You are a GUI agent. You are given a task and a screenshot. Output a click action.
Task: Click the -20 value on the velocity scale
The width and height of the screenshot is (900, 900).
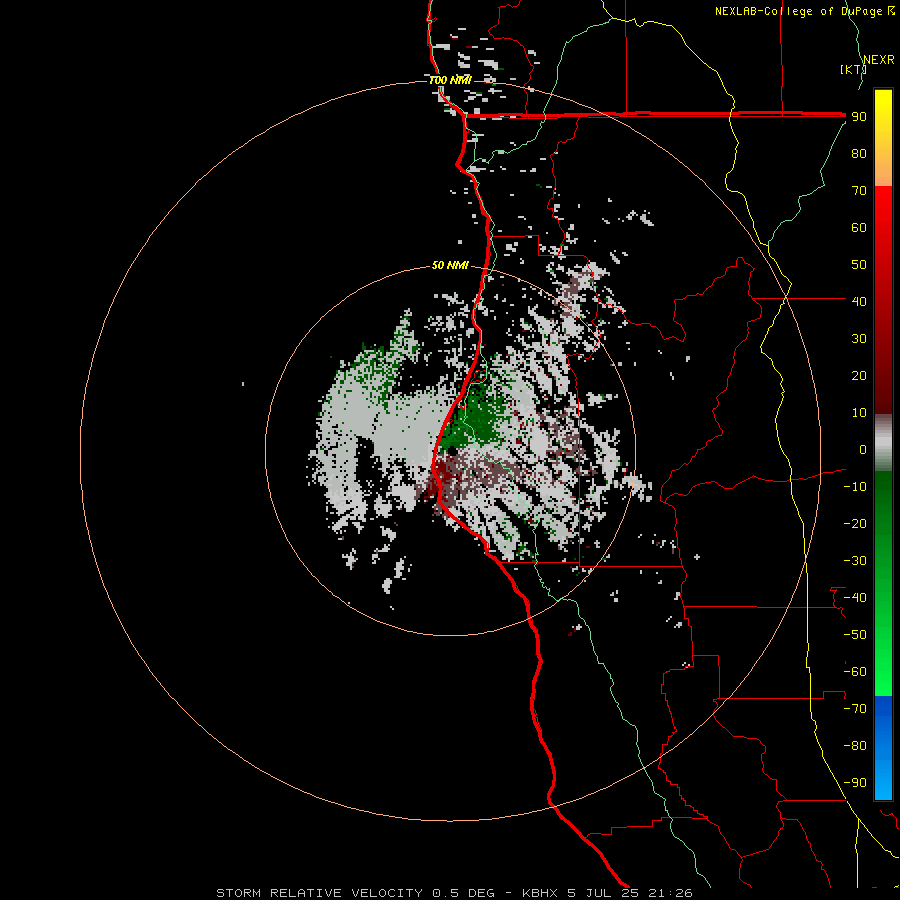pyautogui.click(x=855, y=523)
